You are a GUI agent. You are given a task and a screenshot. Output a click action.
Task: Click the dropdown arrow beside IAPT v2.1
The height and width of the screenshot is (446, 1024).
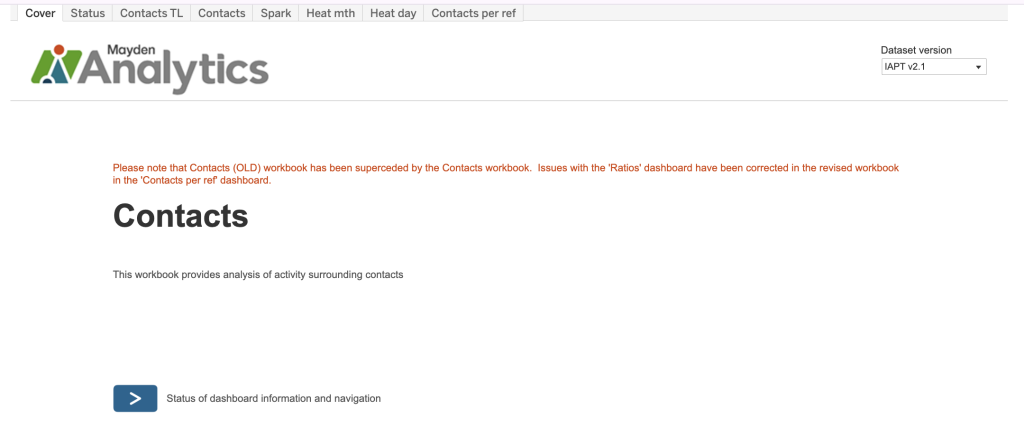tap(978, 67)
